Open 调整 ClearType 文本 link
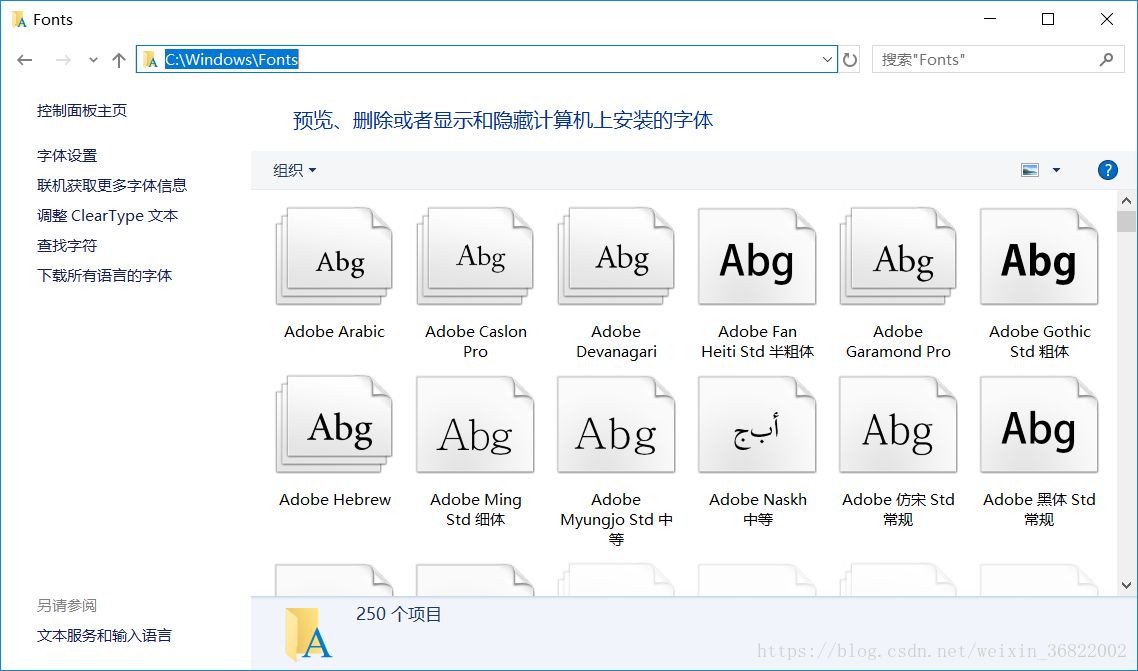This screenshot has height=671, width=1138. (x=107, y=215)
